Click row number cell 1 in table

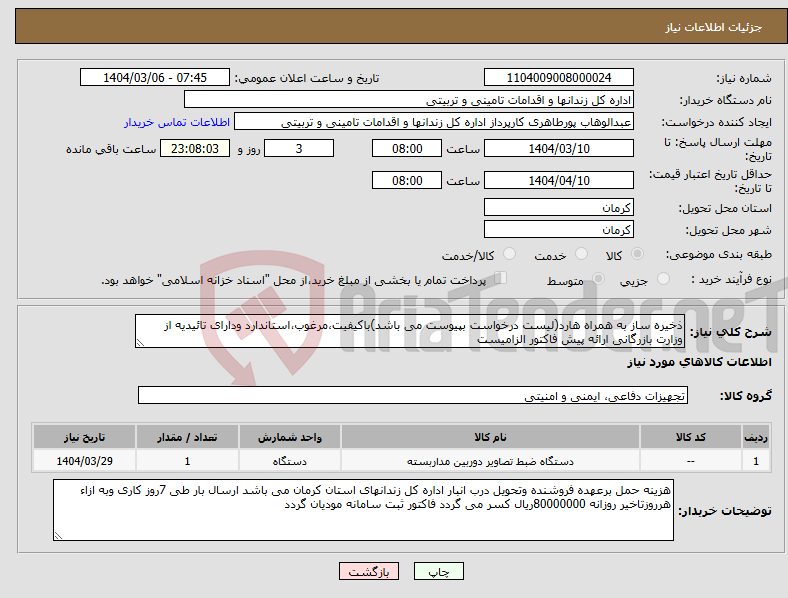tap(756, 461)
